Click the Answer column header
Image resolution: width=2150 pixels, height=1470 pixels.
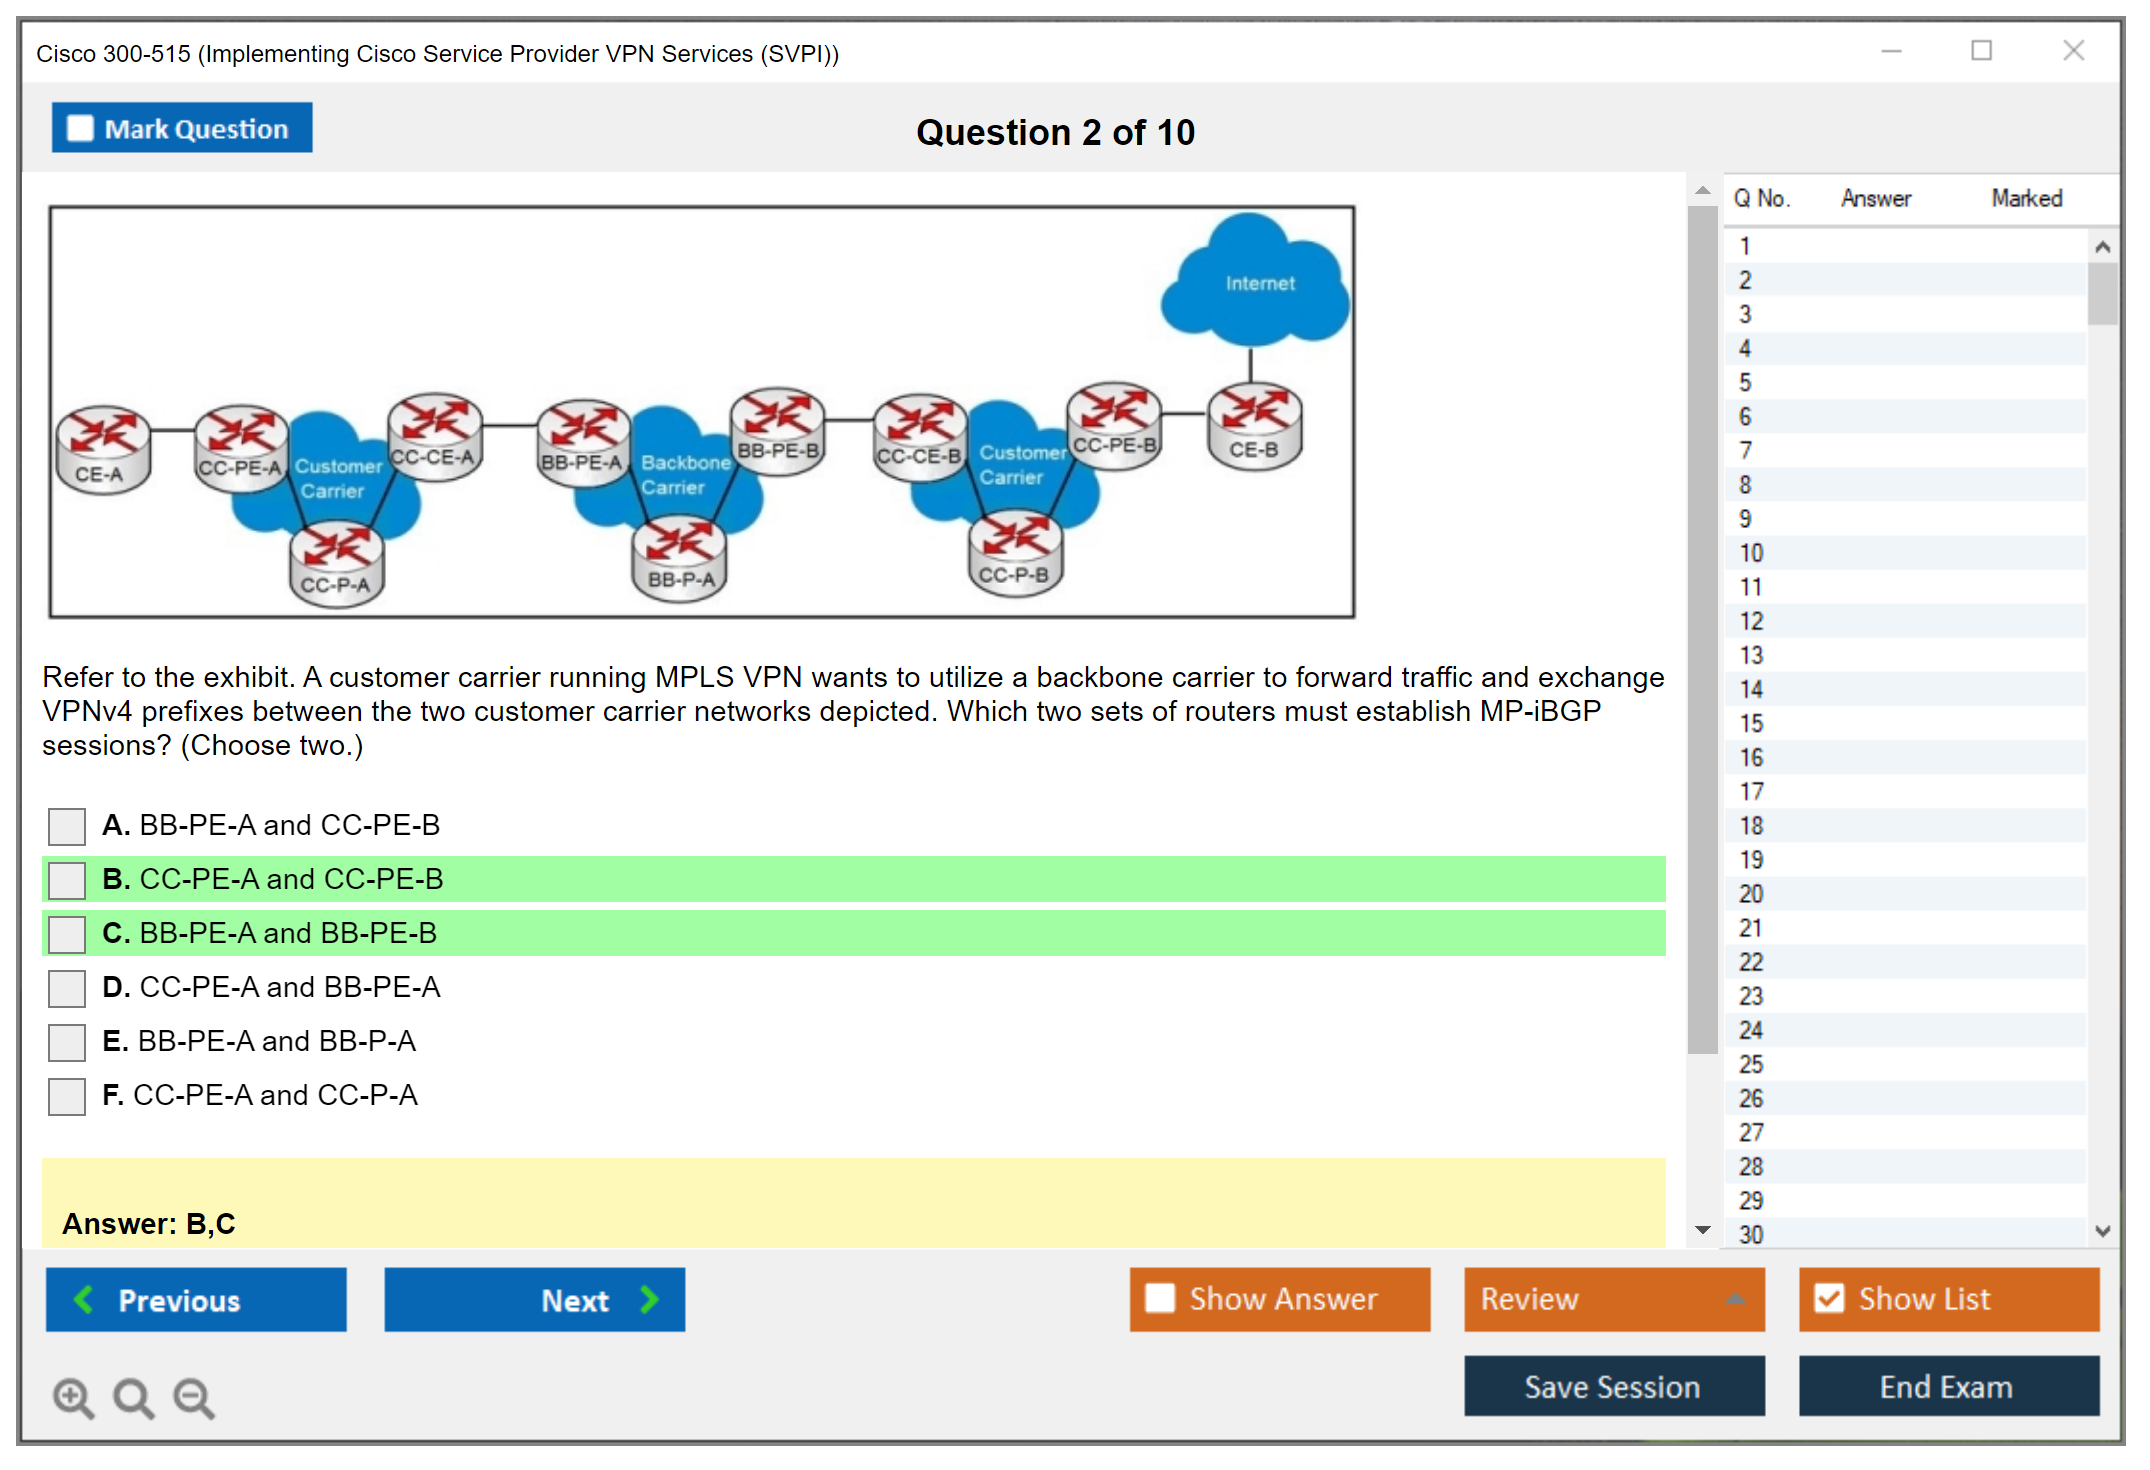(1875, 198)
